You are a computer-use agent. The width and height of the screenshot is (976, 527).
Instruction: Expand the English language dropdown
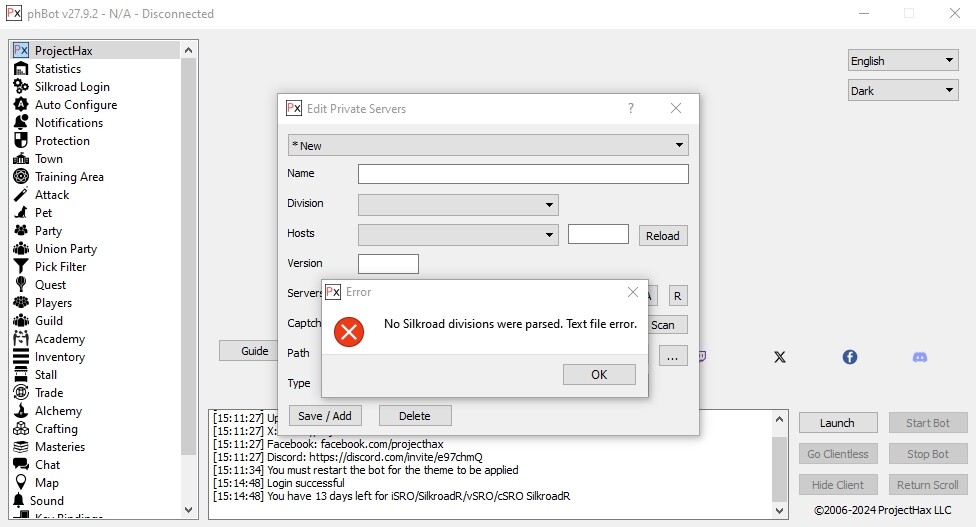pos(903,61)
